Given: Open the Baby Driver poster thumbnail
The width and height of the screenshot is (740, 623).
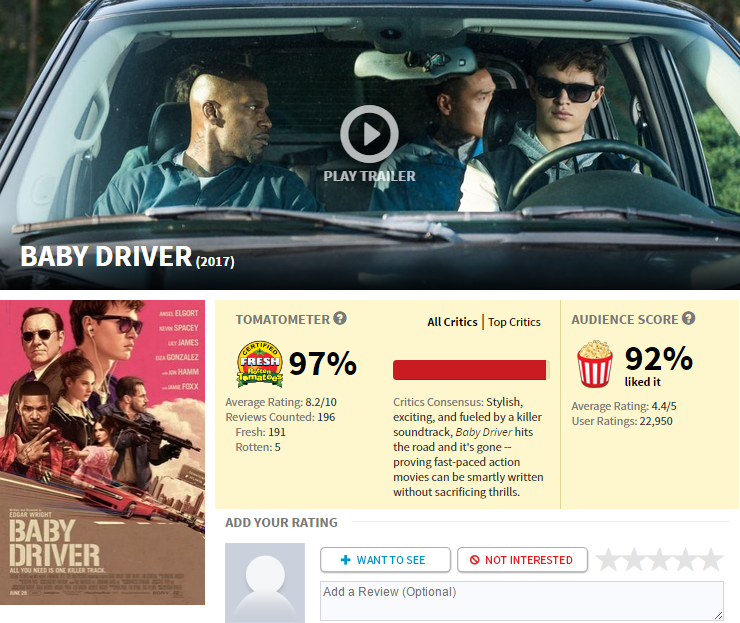Looking at the screenshot, I should (102, 452).
